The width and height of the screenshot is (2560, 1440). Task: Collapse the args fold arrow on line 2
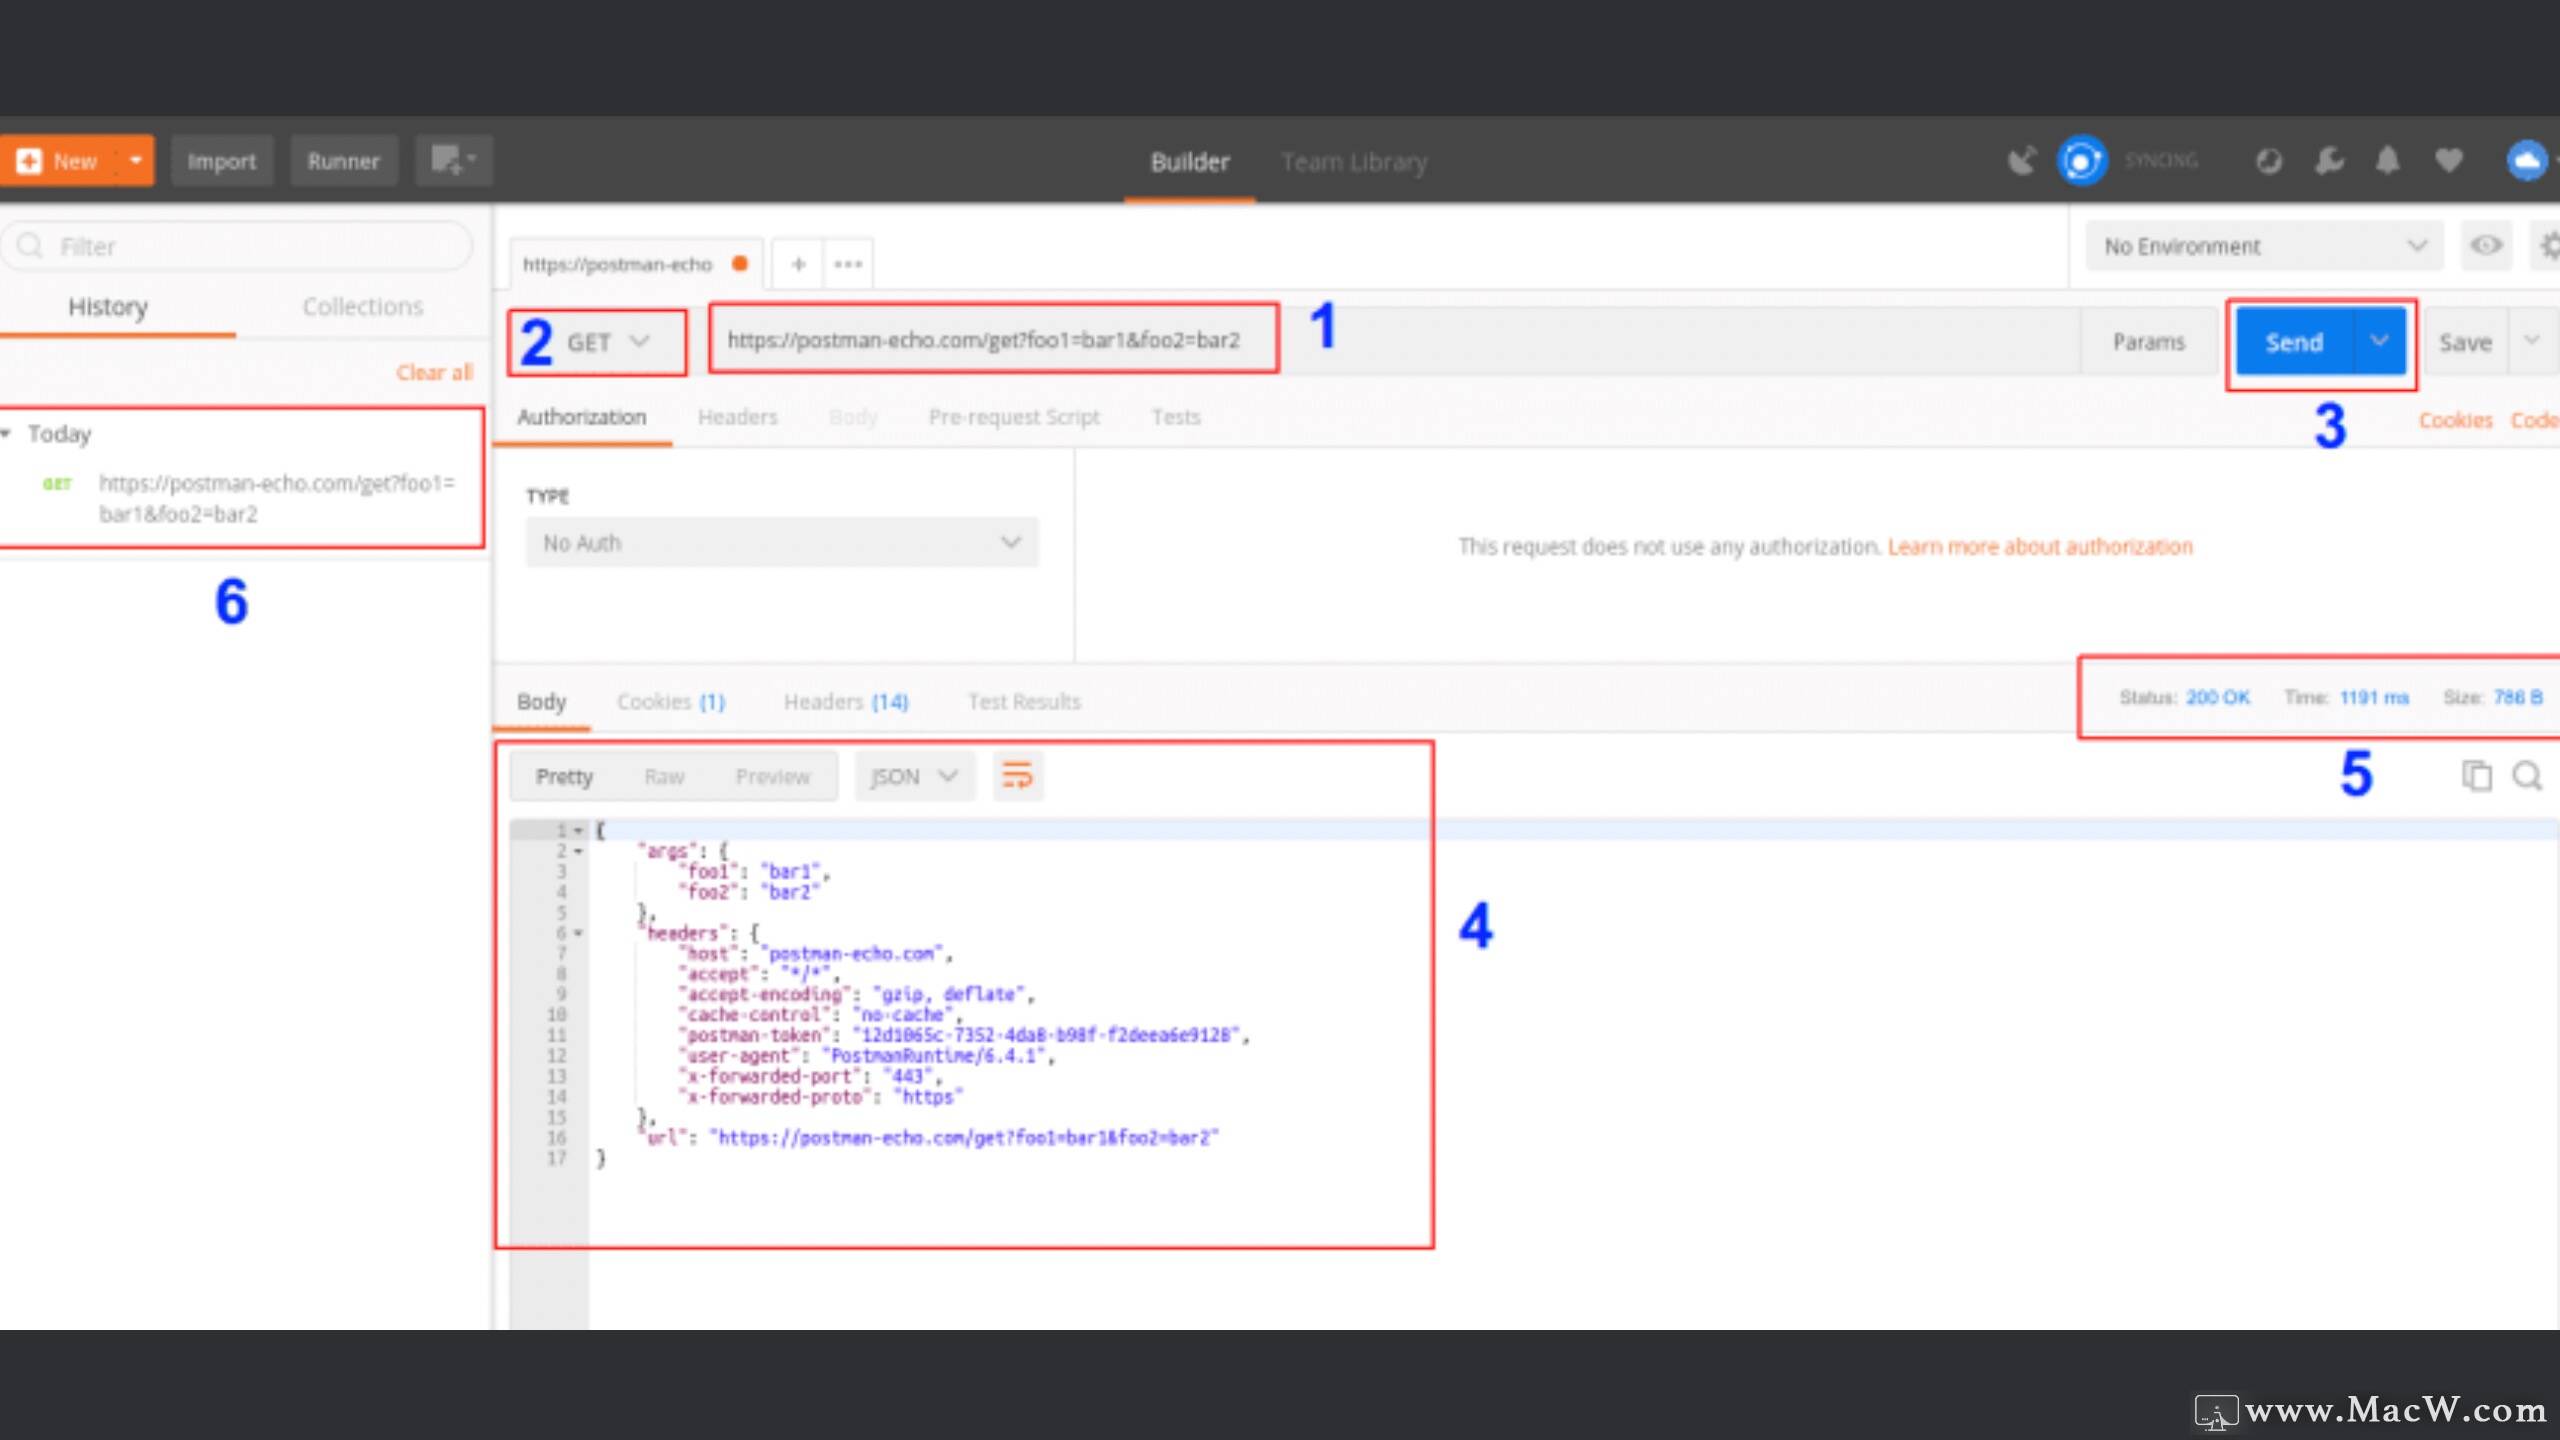(x=578, y=851)
